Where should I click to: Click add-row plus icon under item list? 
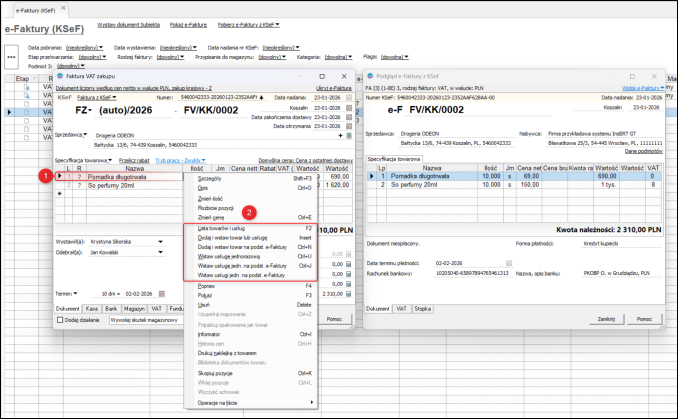(59, 194)
